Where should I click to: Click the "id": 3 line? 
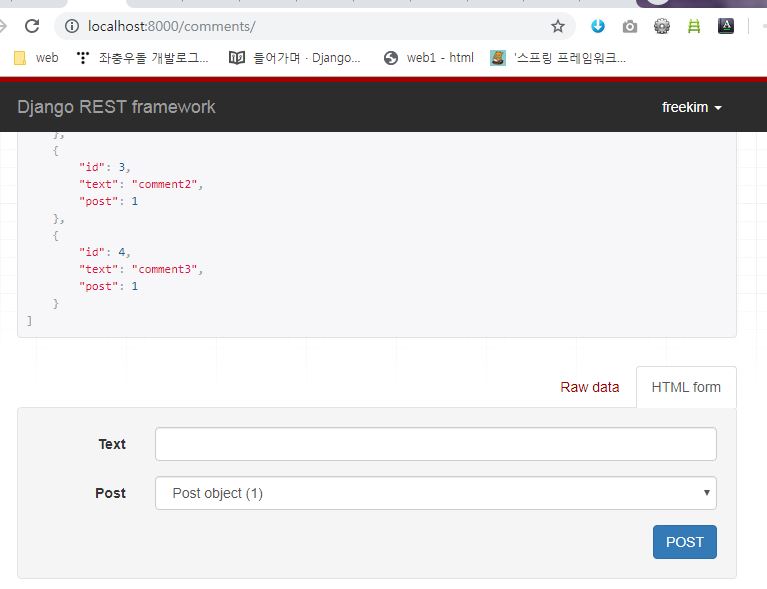point(104,167)
